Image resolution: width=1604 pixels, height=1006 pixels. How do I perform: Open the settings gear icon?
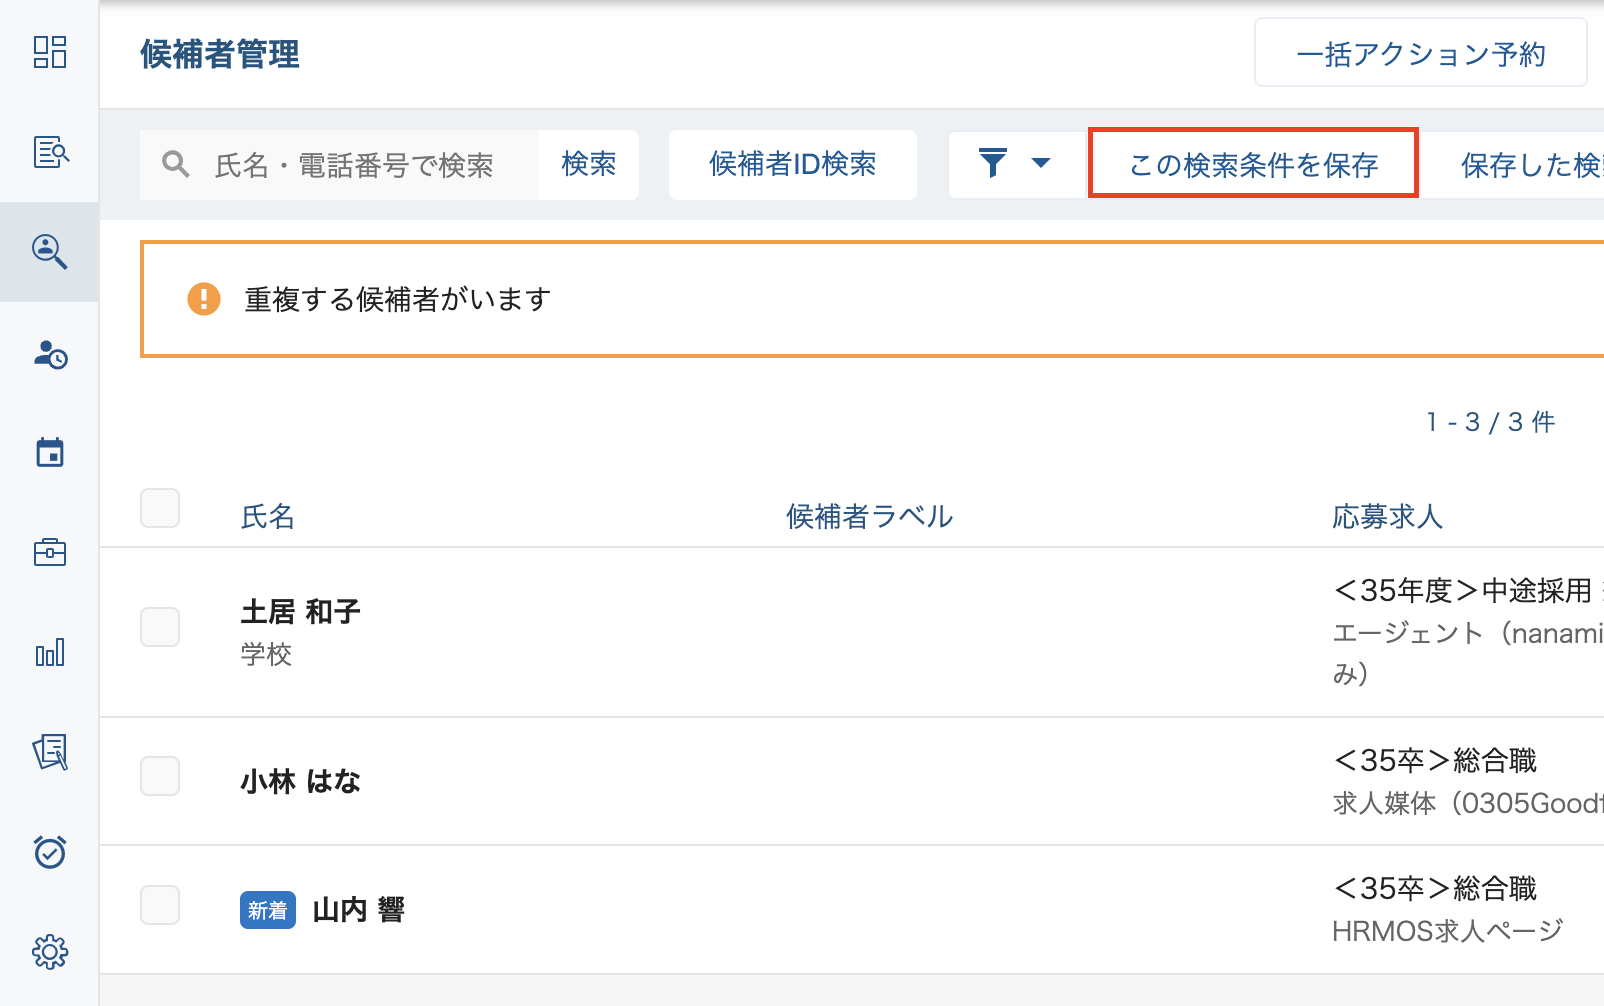click(x=50, y=951)
